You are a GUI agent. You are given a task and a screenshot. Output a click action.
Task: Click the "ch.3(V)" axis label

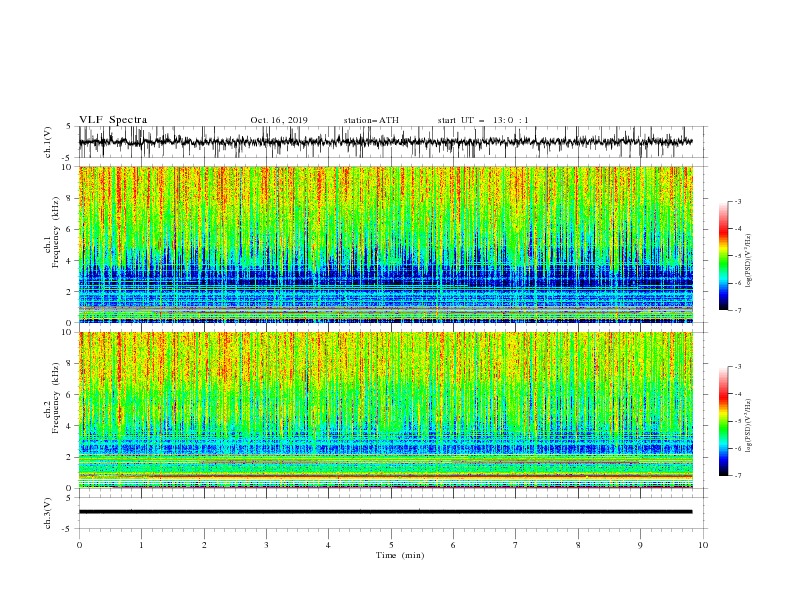click(48, 513)
